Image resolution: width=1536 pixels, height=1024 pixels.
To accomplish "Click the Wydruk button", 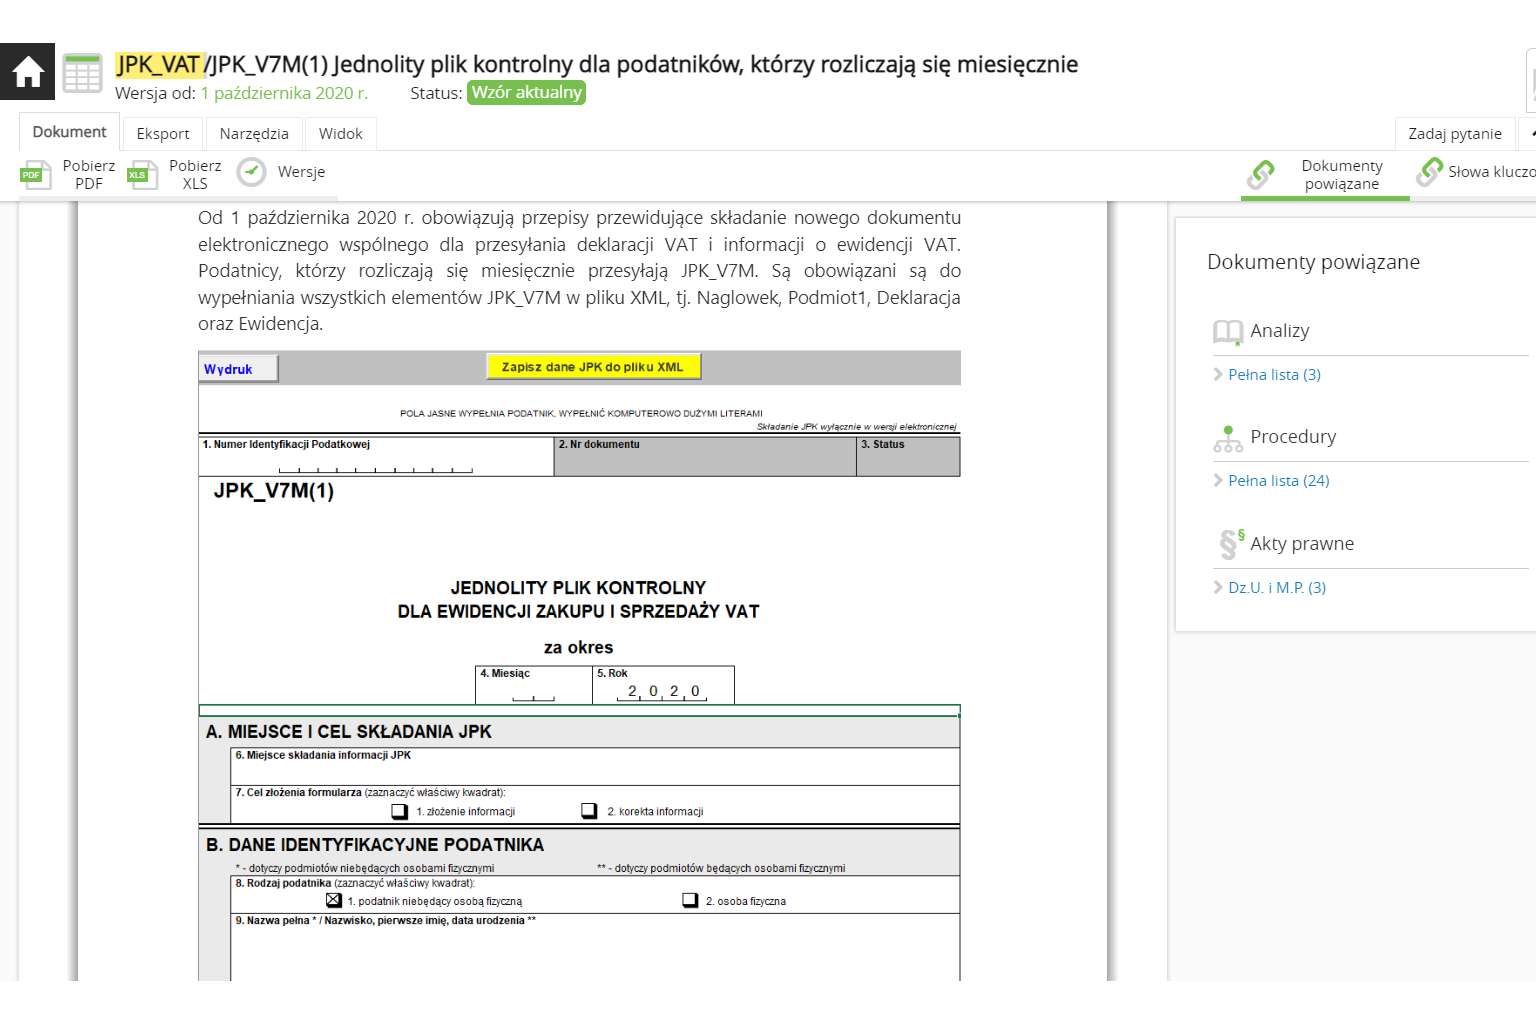I will (238, 369).
